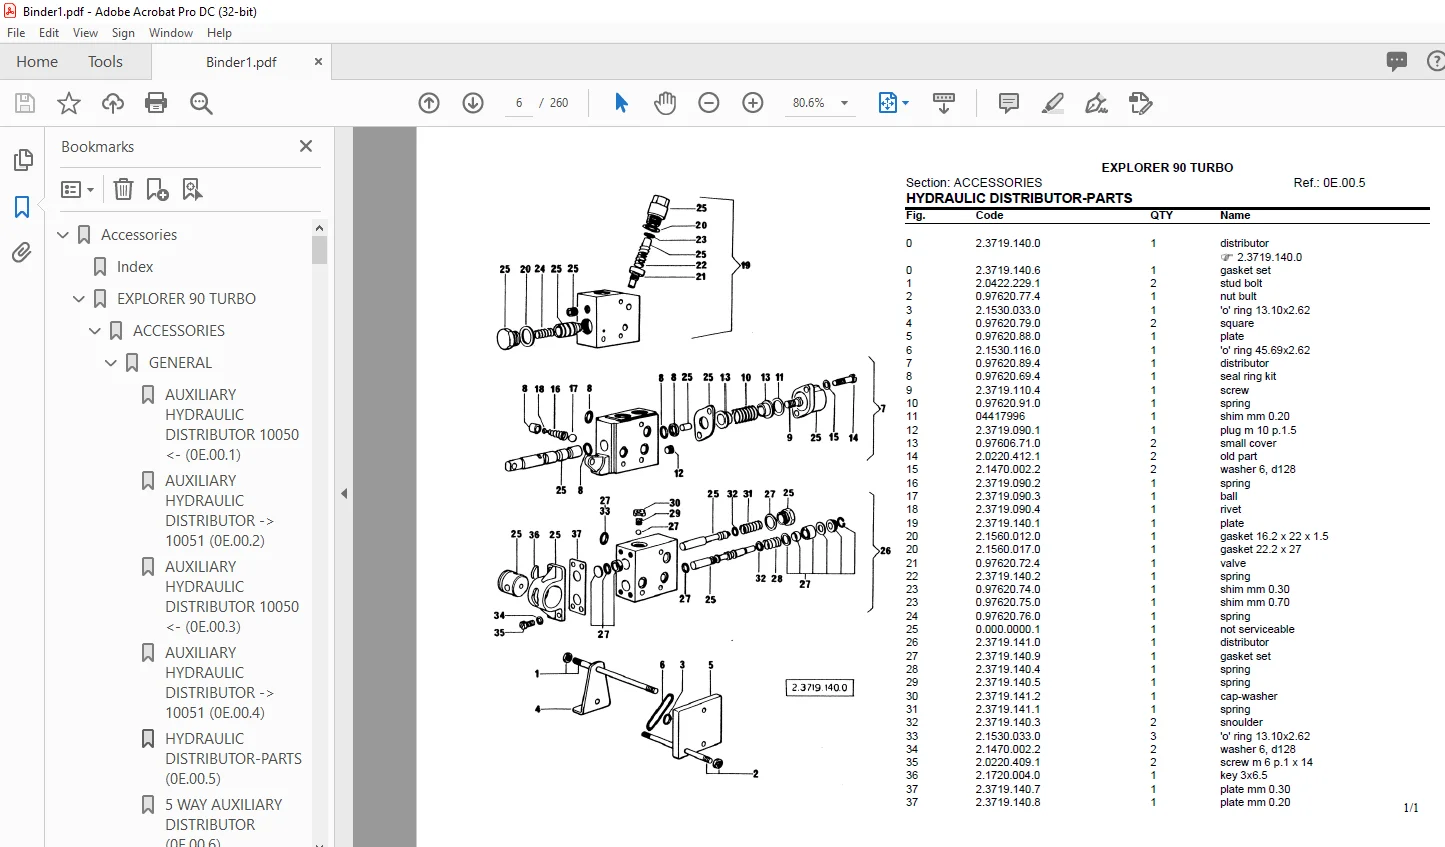
Task: Collapse the GENERAL bookmark group
Action: click(x=111, y=363)
